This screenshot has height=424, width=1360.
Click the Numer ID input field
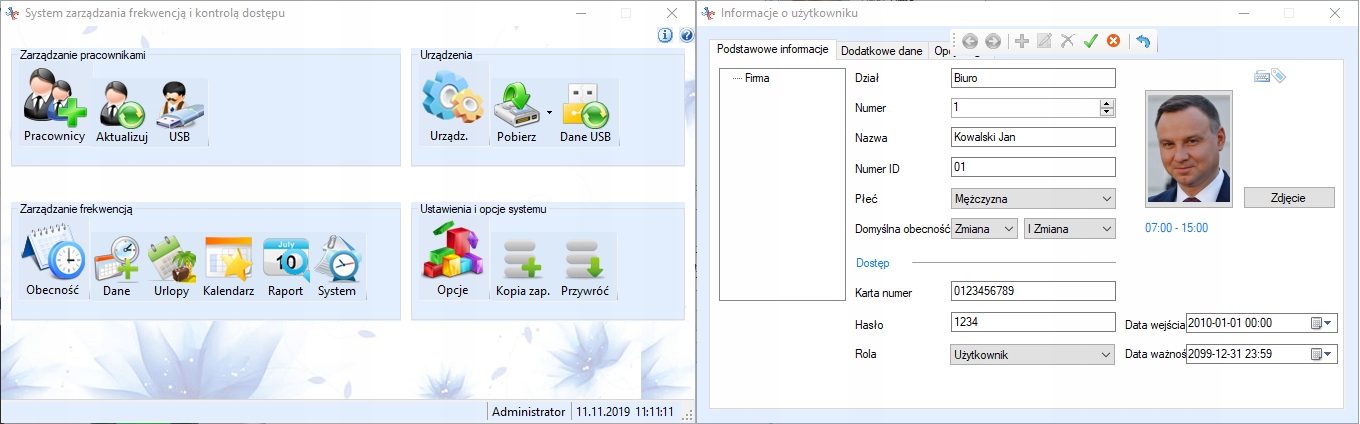[1032, 167]
